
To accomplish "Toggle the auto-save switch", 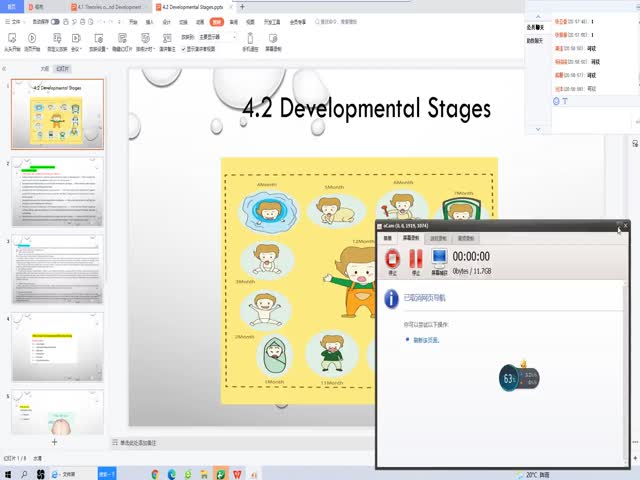I will coord(55,22).
